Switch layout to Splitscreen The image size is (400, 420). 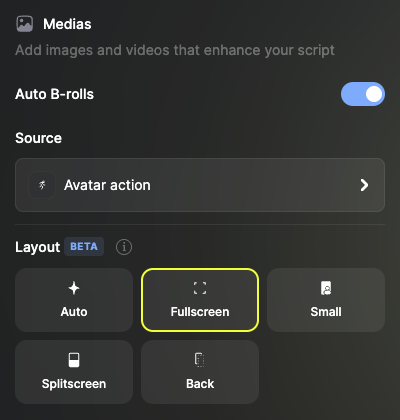tap(74, 372)
